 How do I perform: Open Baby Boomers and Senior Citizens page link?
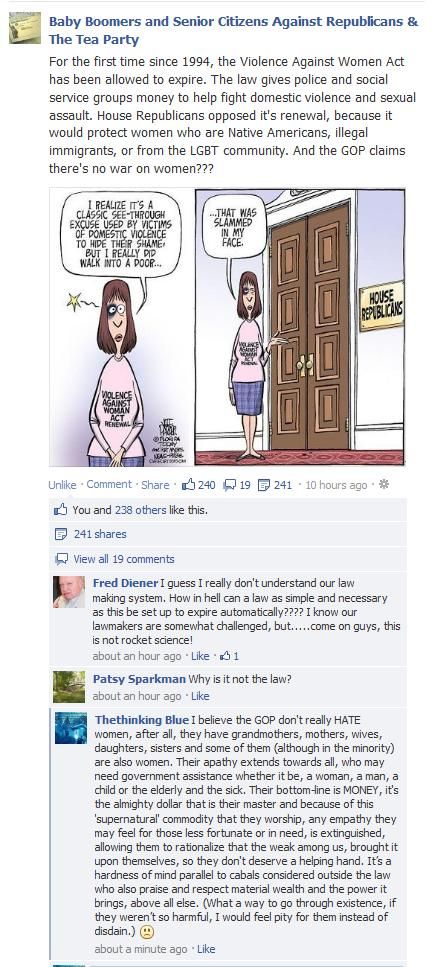[233, 30]
